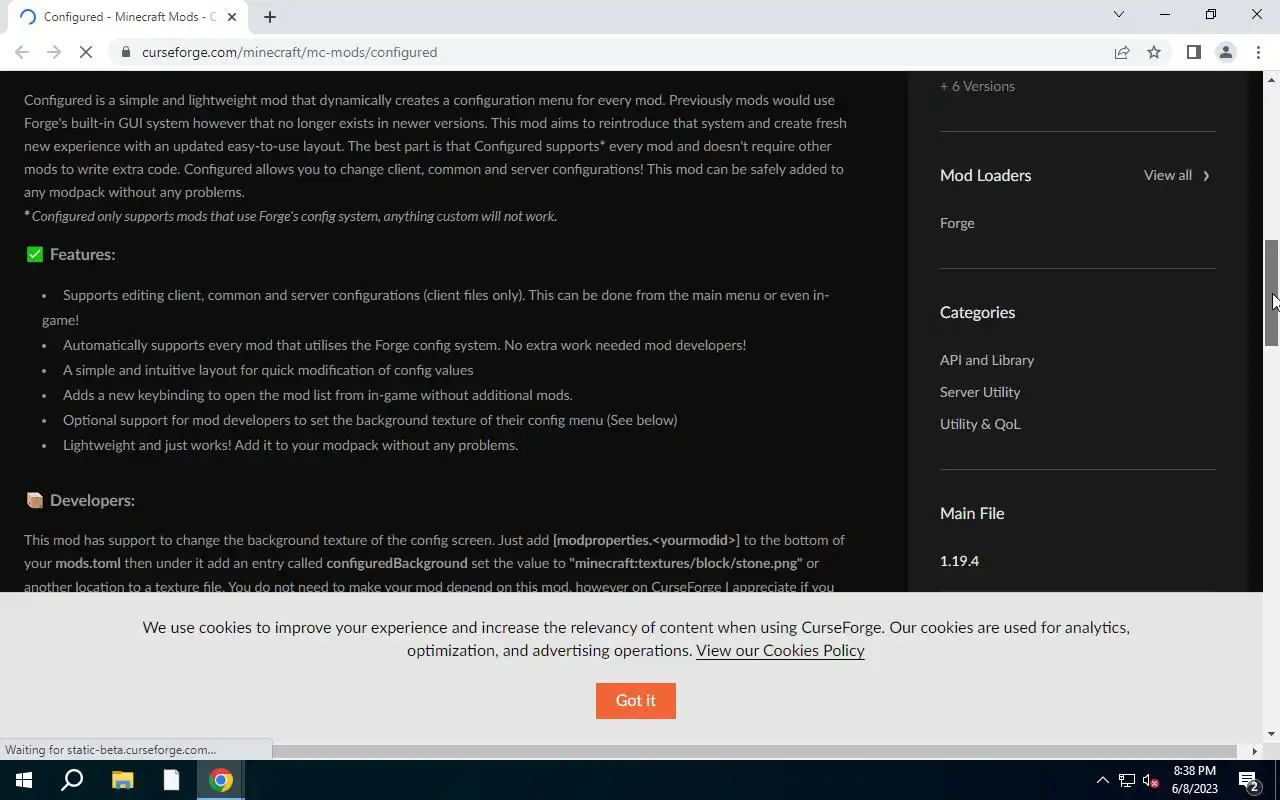Share this page icon
1280x800 pixels.
pyautogui.click(x=1122, y=52)
